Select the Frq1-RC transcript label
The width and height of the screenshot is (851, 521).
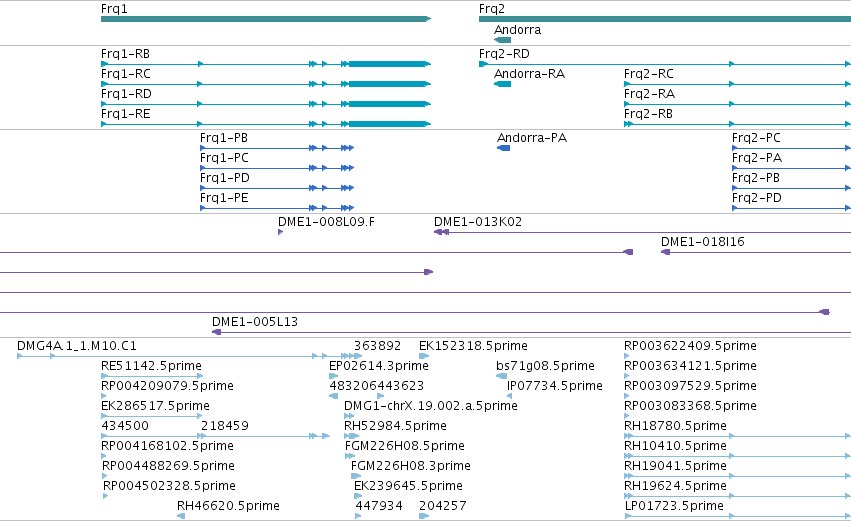pos(126,74)
